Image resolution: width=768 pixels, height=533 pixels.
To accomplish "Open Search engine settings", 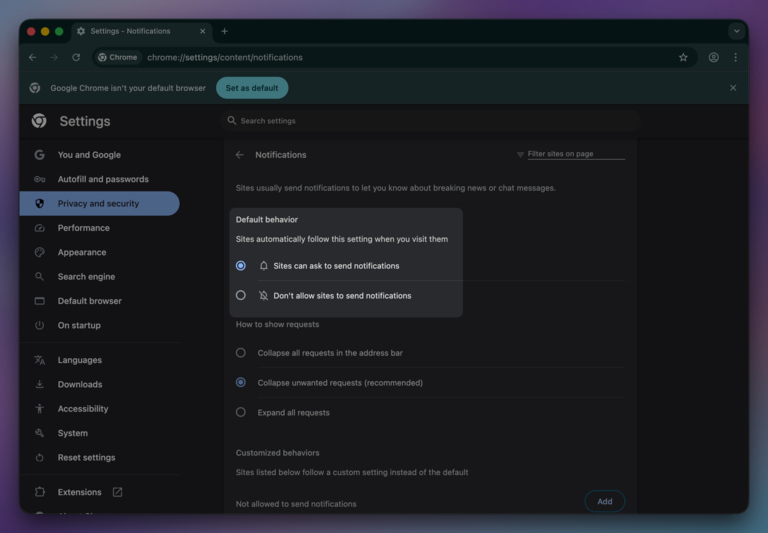I will click(x=86, y=277).
